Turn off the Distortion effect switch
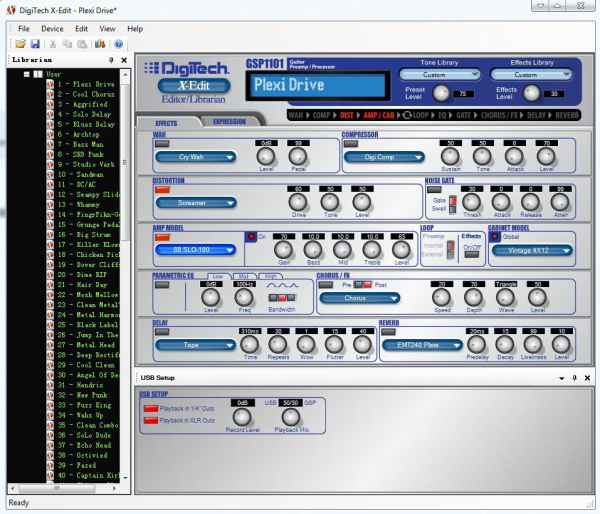 [x=162, y=190]
